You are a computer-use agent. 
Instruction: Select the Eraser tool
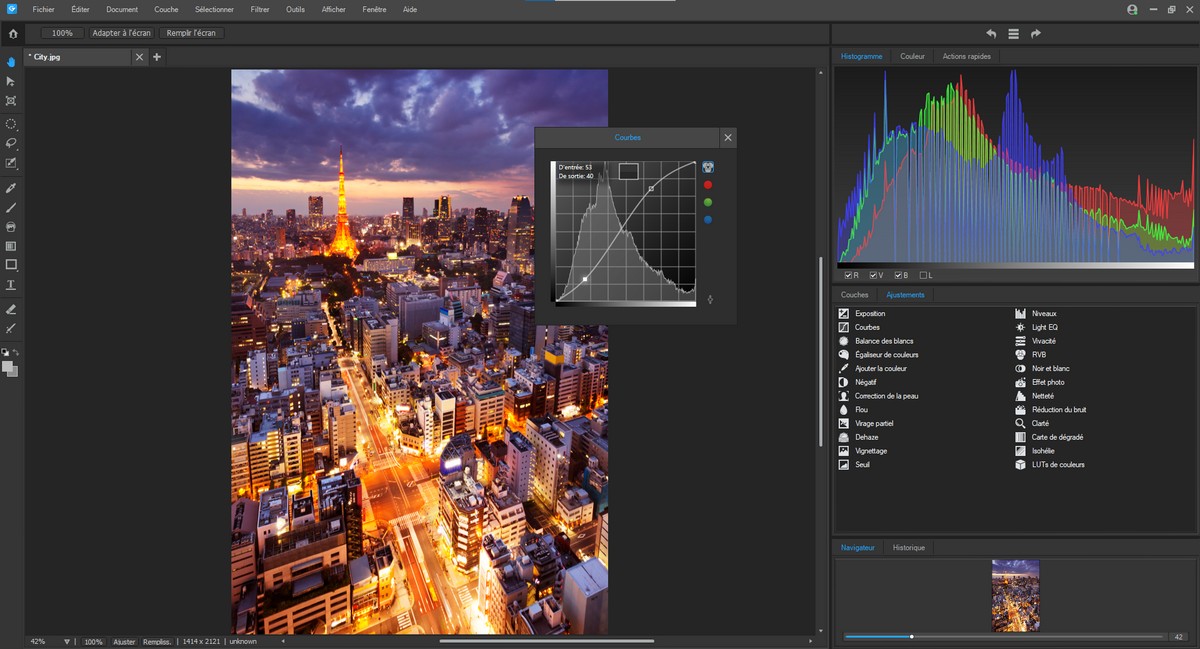[x=11, y=309]
